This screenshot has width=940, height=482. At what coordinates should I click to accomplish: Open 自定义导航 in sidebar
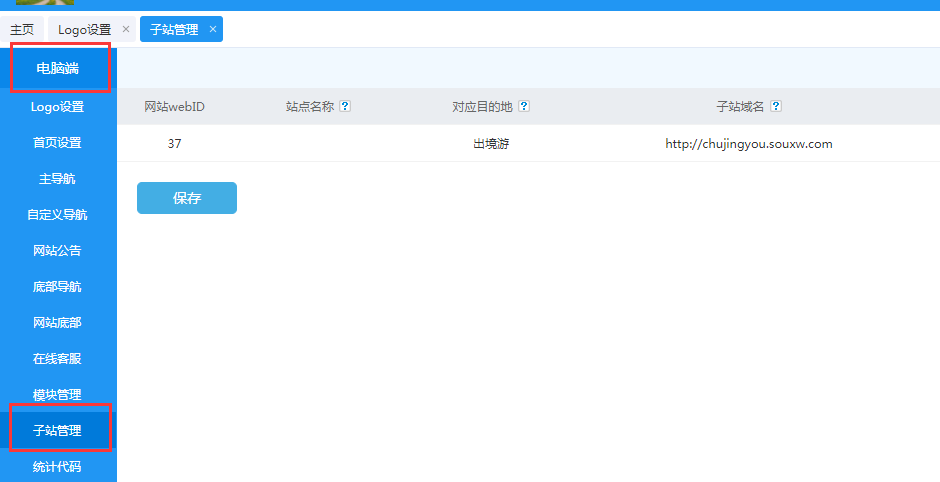tap(58, 215)
